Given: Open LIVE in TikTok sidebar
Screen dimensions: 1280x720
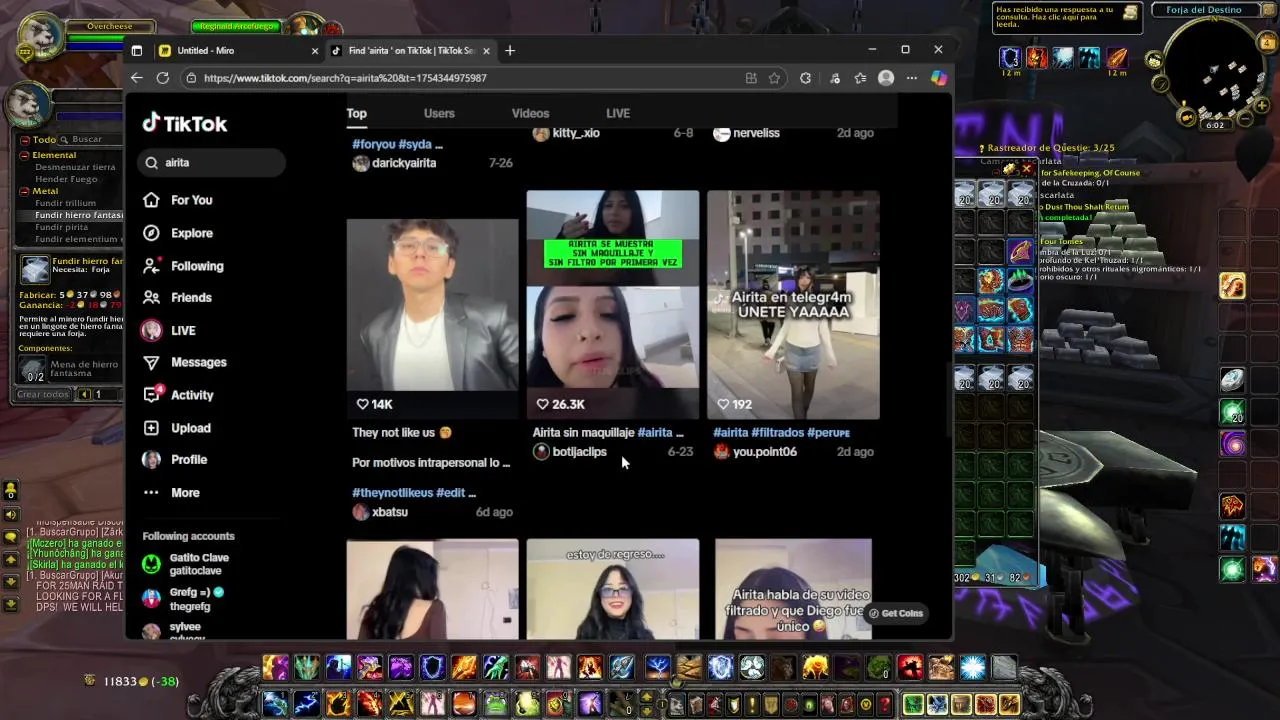Looking at the screenshot, I should (169, 330).
